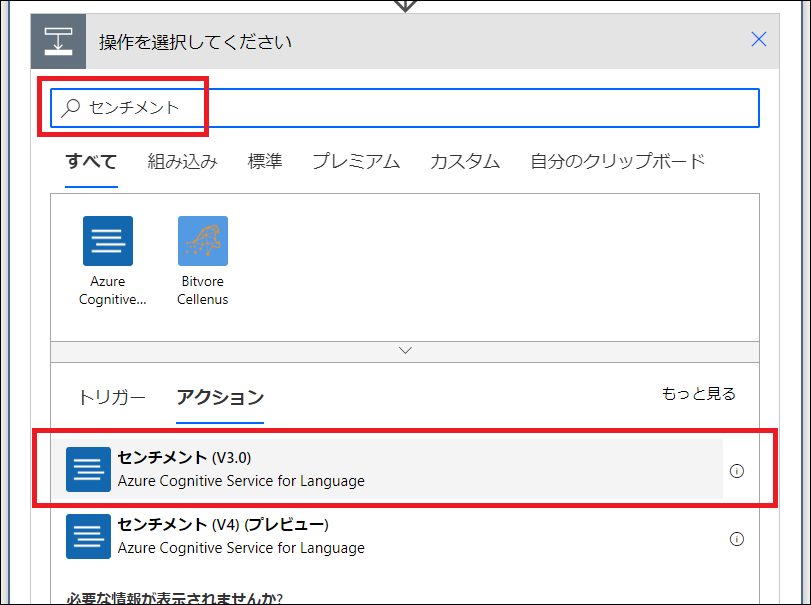Screen dimensions: 811x605
Task: Focus the センチメント search field
Action: [404, 108]
